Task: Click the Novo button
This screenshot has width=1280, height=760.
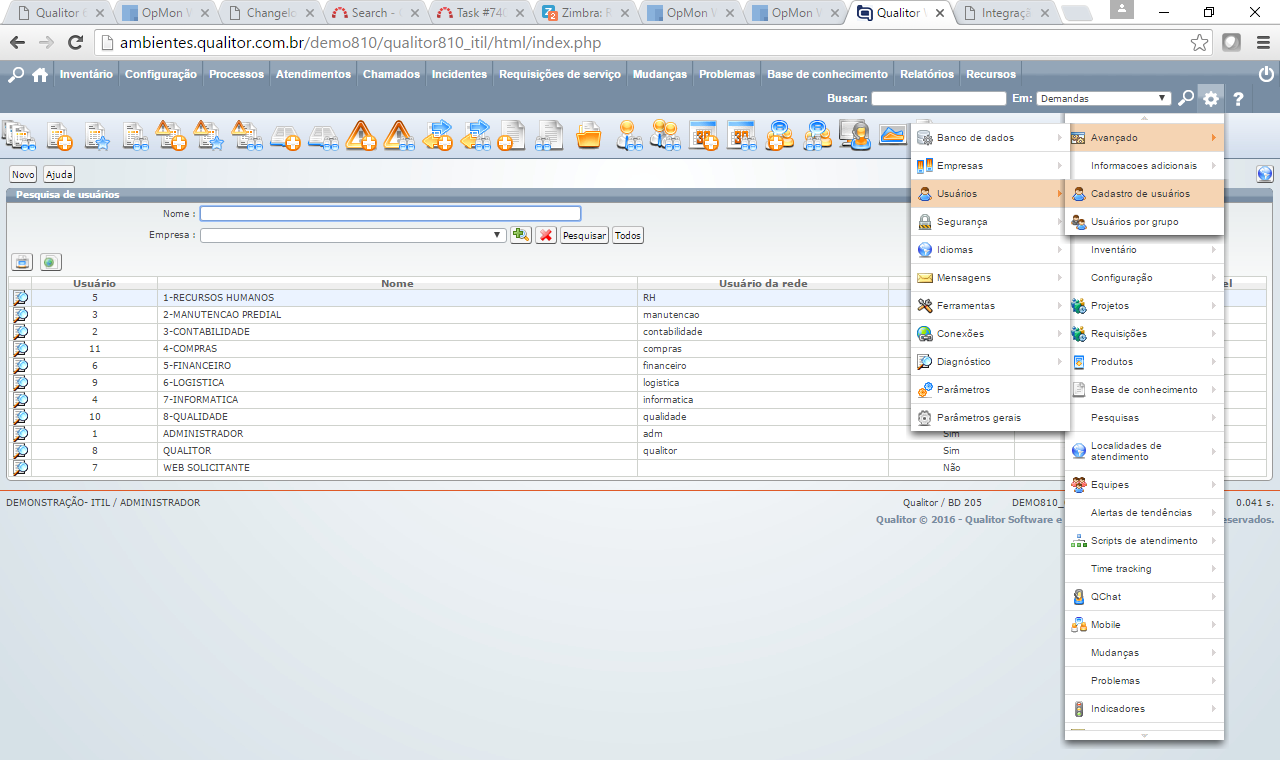Action: point(23,174)
